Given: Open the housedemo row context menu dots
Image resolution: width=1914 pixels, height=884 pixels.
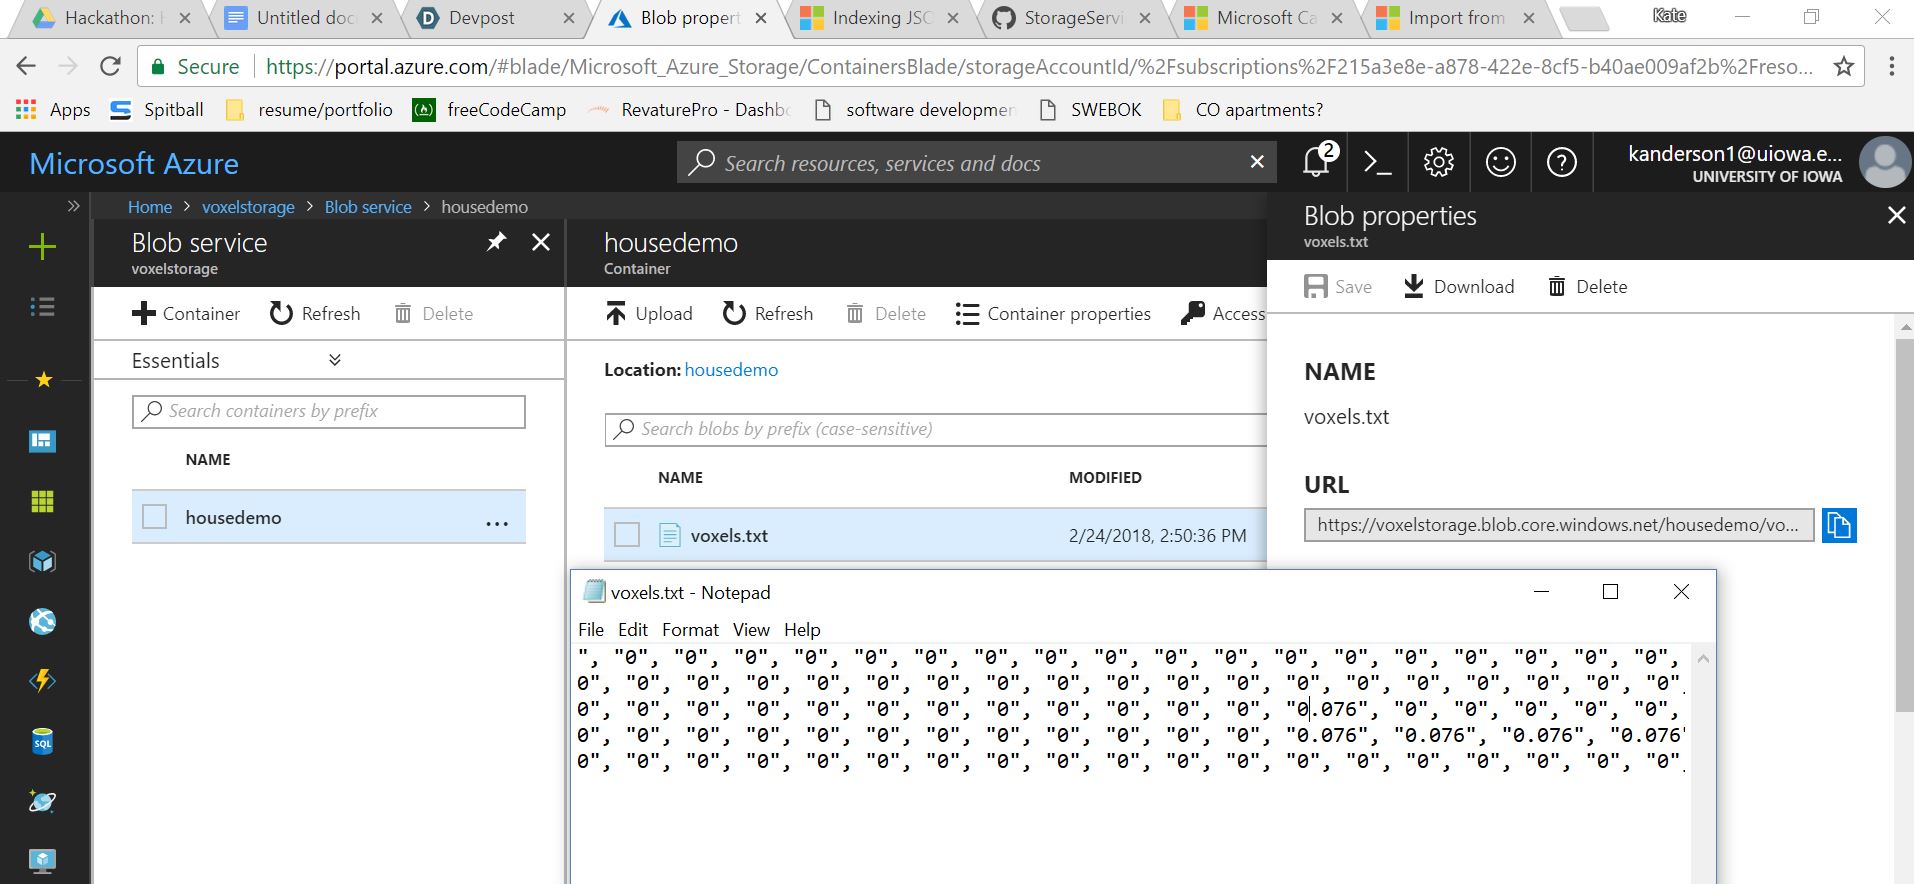Looking at the screenshot, I should click(497, 522).
